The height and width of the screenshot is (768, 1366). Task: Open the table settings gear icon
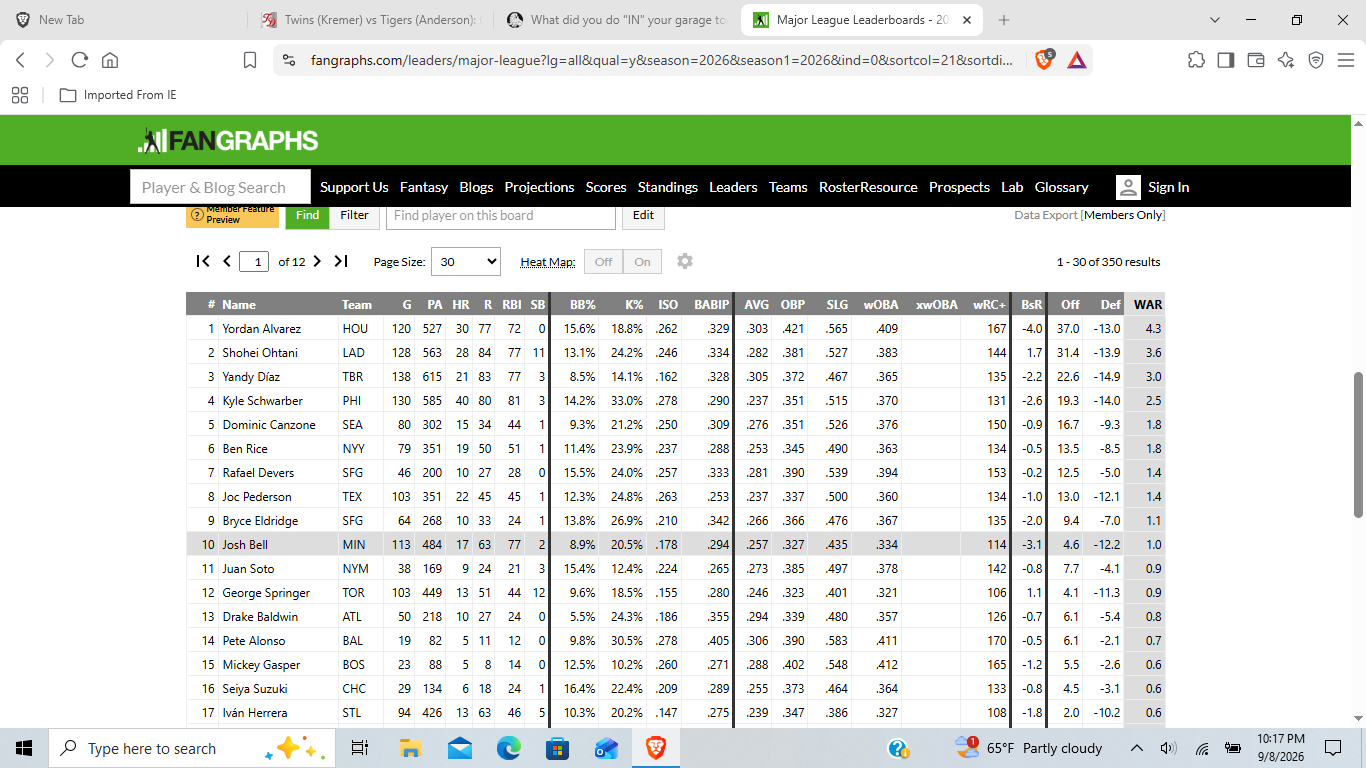point(684,261)
